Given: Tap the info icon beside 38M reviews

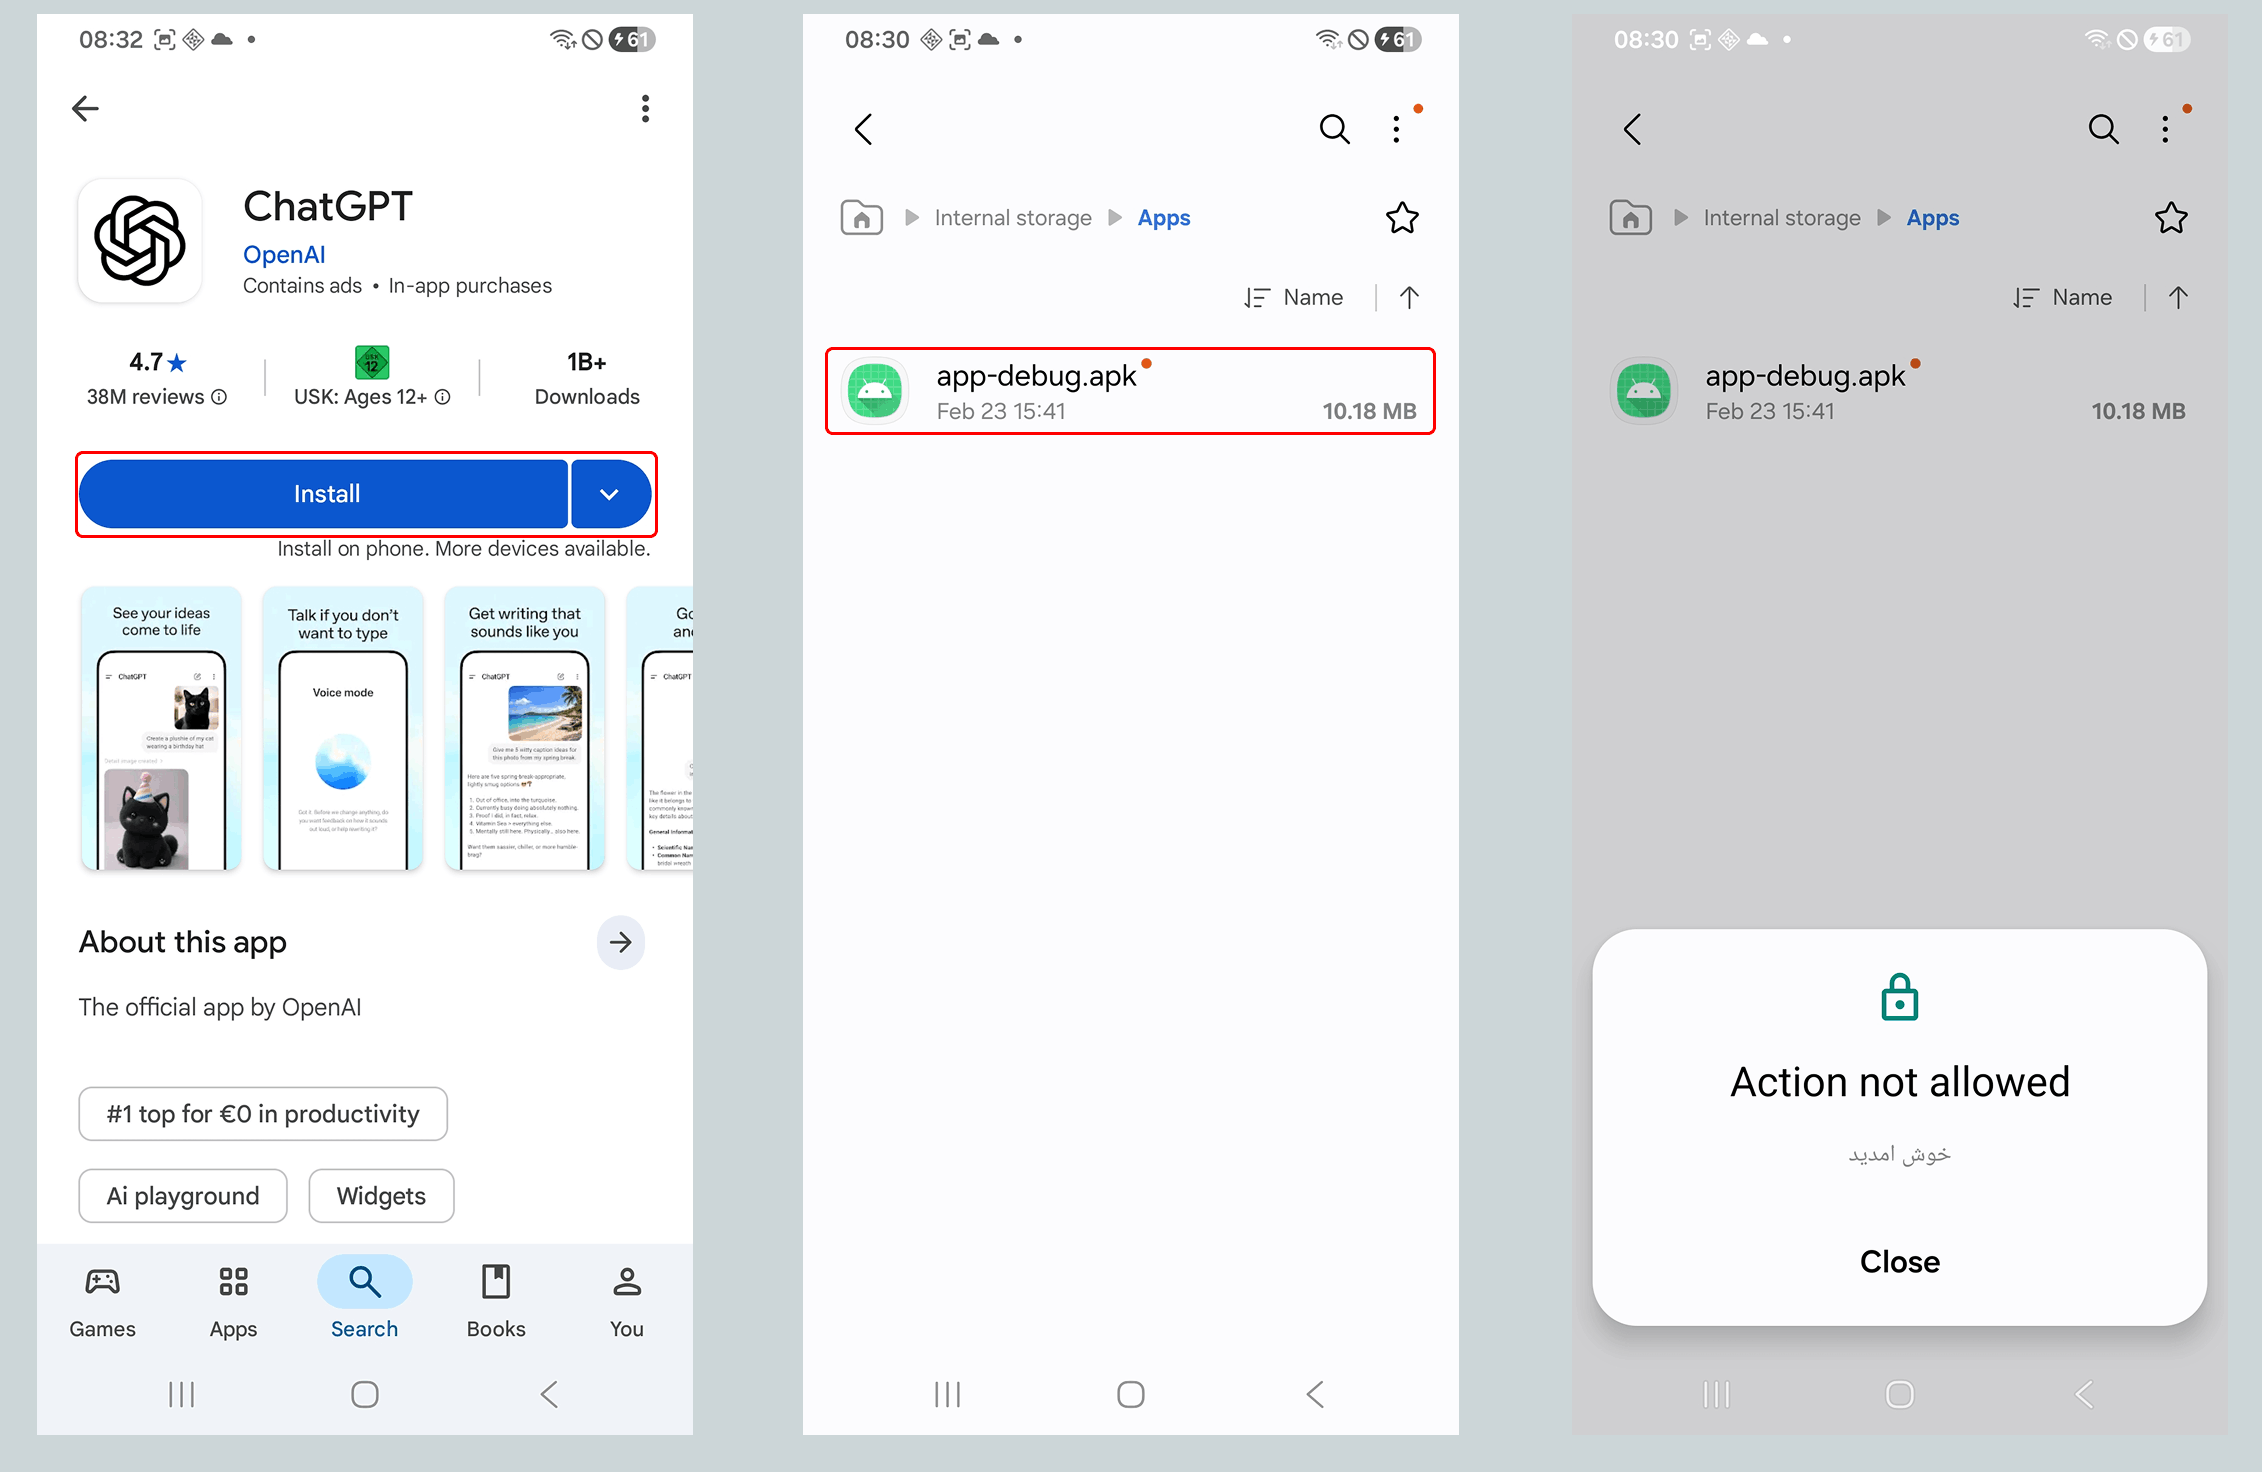Looking at the screenshot, I should [219, 397].
